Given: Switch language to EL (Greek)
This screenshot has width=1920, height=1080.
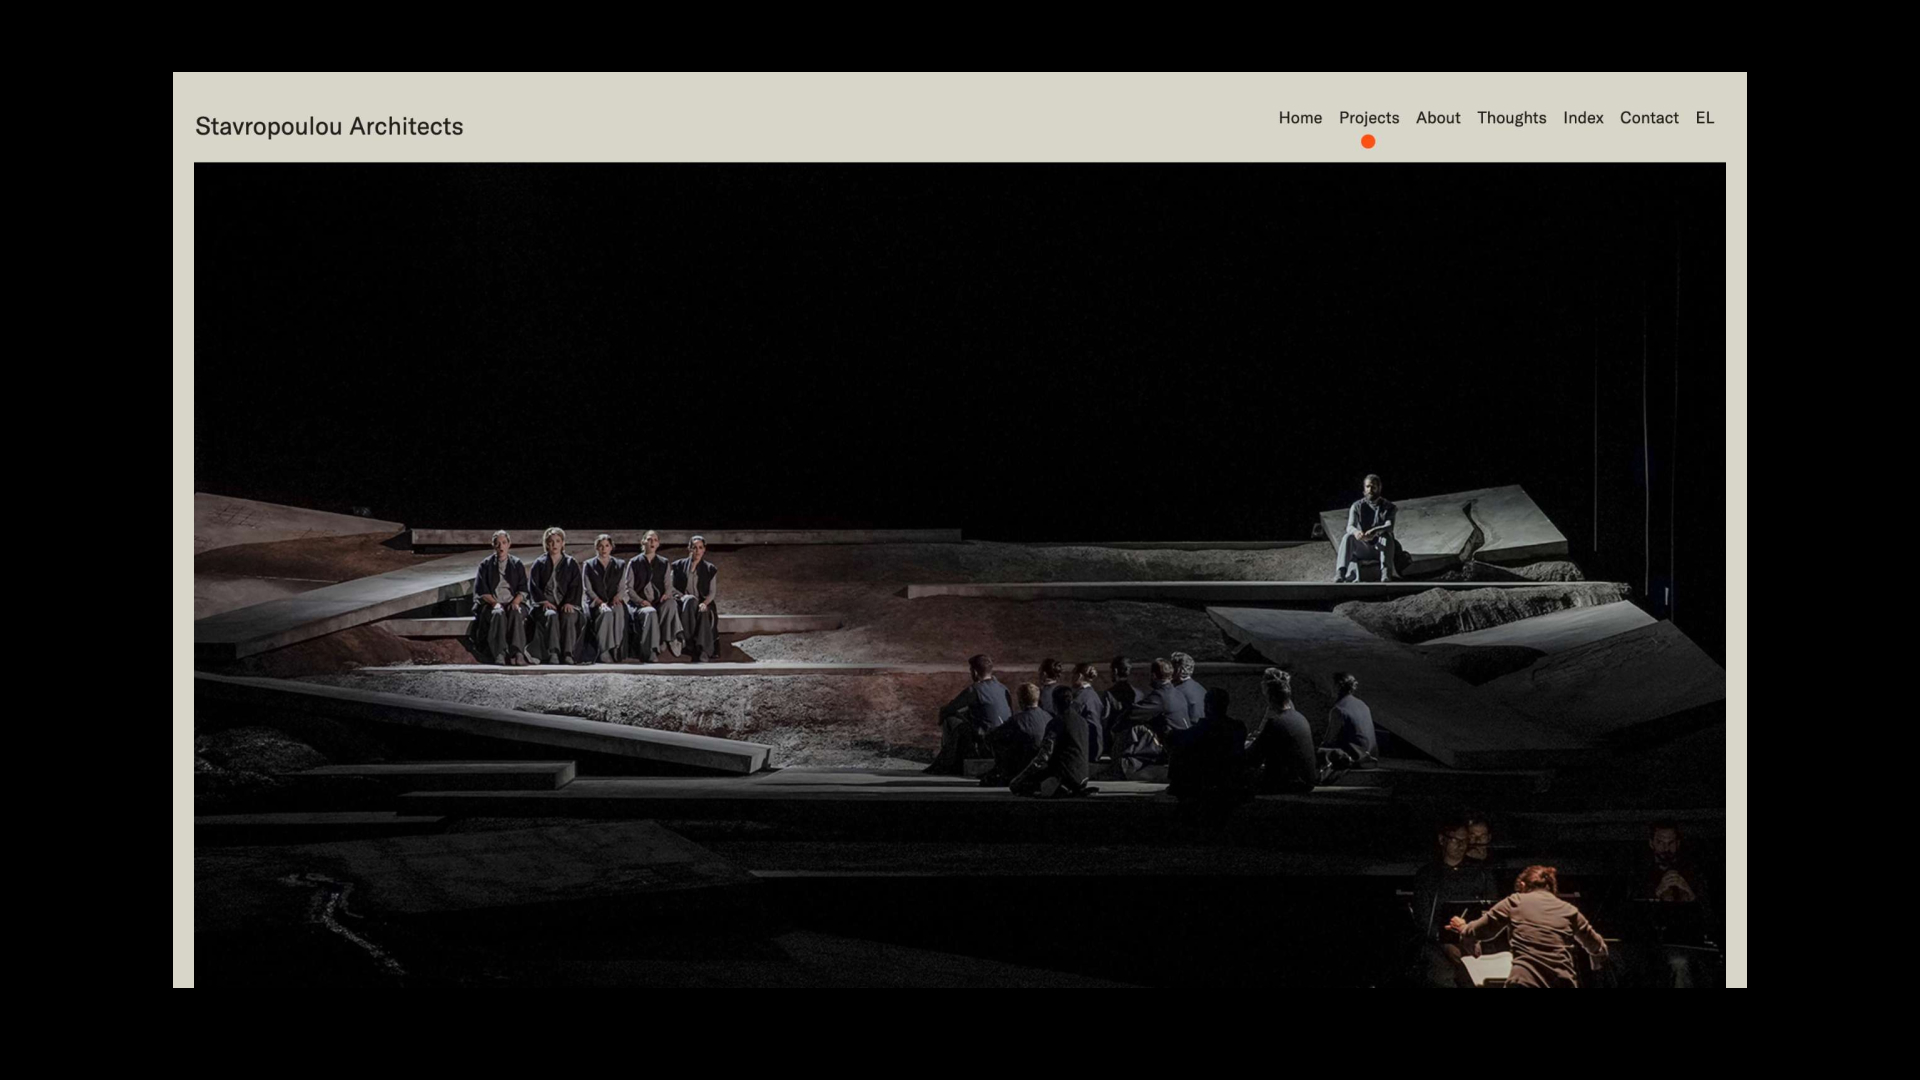Looking at the screenshot, I should point(1704,118).
